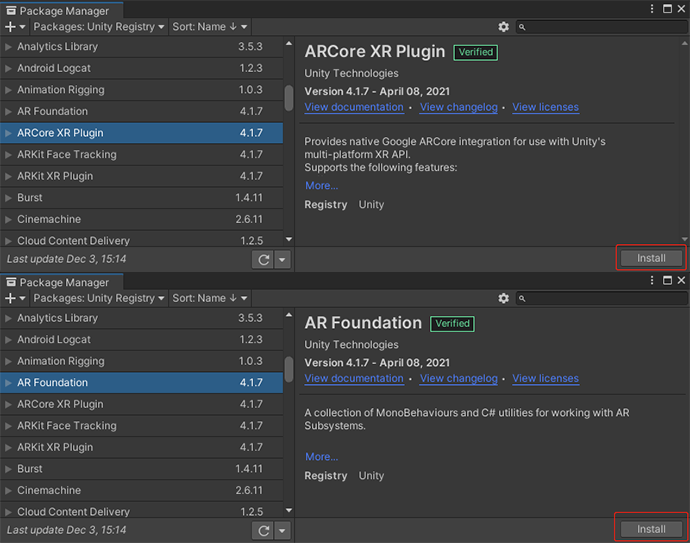Open Sort: Name dropdown in upper window

pyautogui.click(x=210, y=27)
